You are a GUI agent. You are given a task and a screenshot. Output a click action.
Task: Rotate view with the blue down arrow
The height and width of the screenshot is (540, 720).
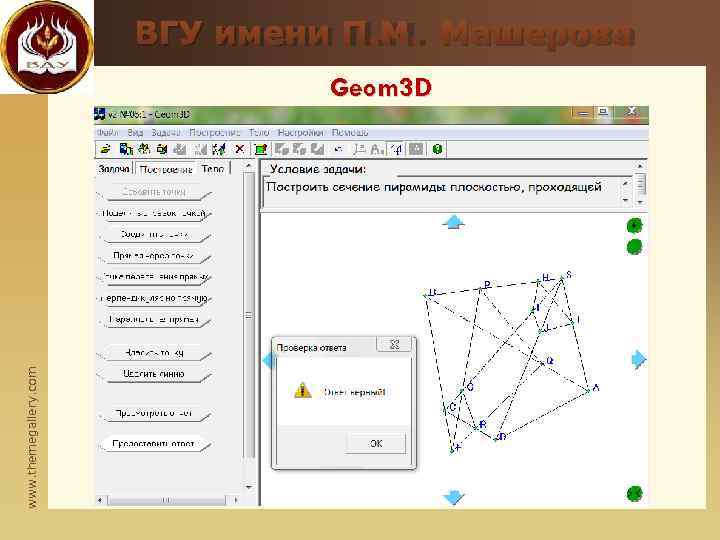pyautogui.click(x=454, y=497)
